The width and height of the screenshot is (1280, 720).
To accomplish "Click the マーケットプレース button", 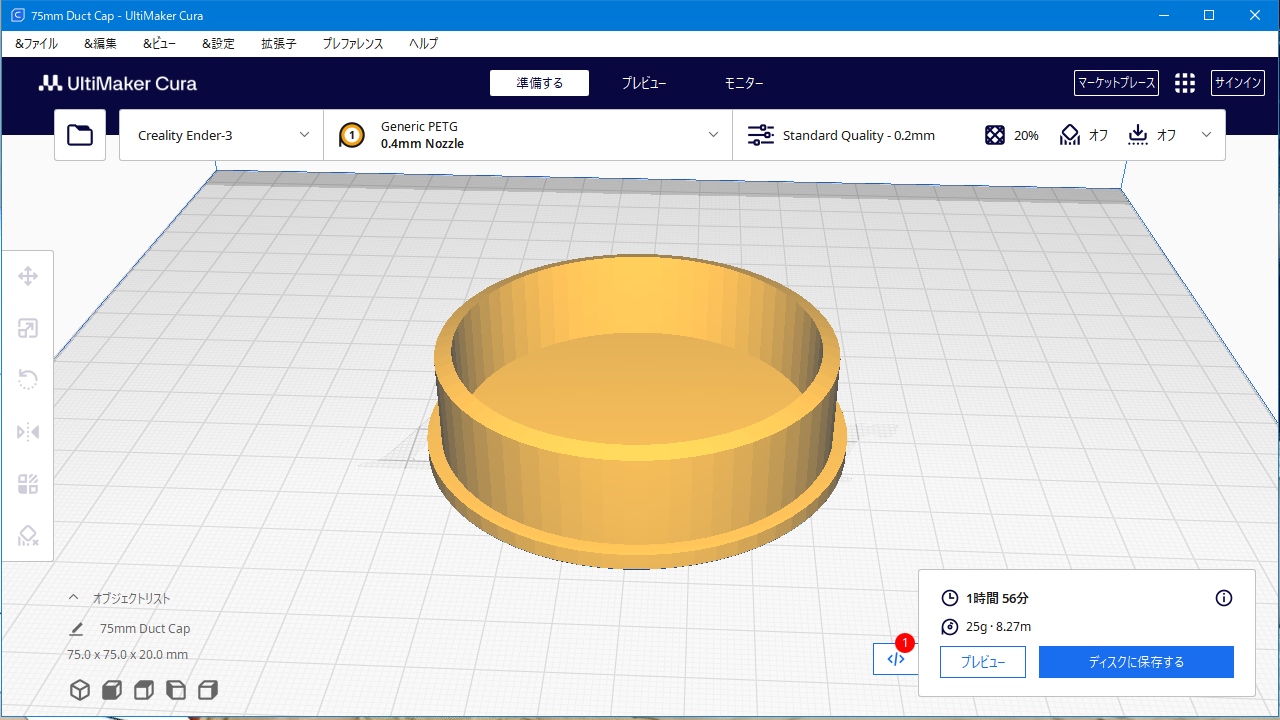I will [x=1116, y=83].
